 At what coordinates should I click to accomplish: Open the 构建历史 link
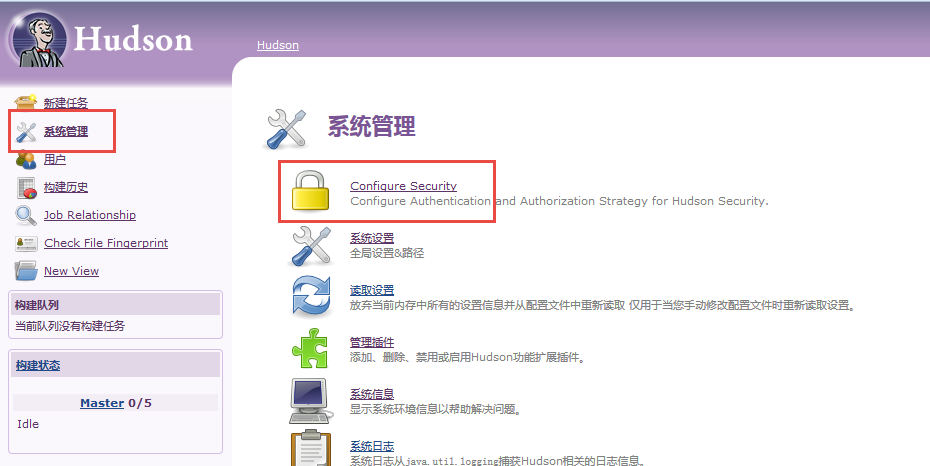tap(66, 187)
